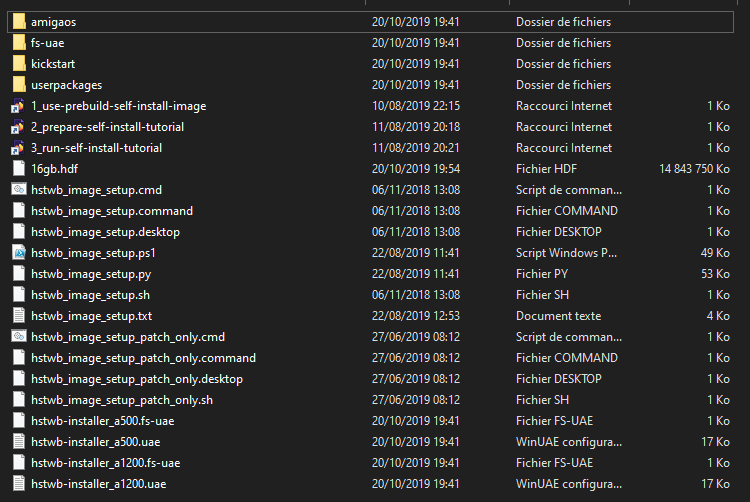
Task: Click file name hstwb_image_setup.sh
Action: pos(90,295)
